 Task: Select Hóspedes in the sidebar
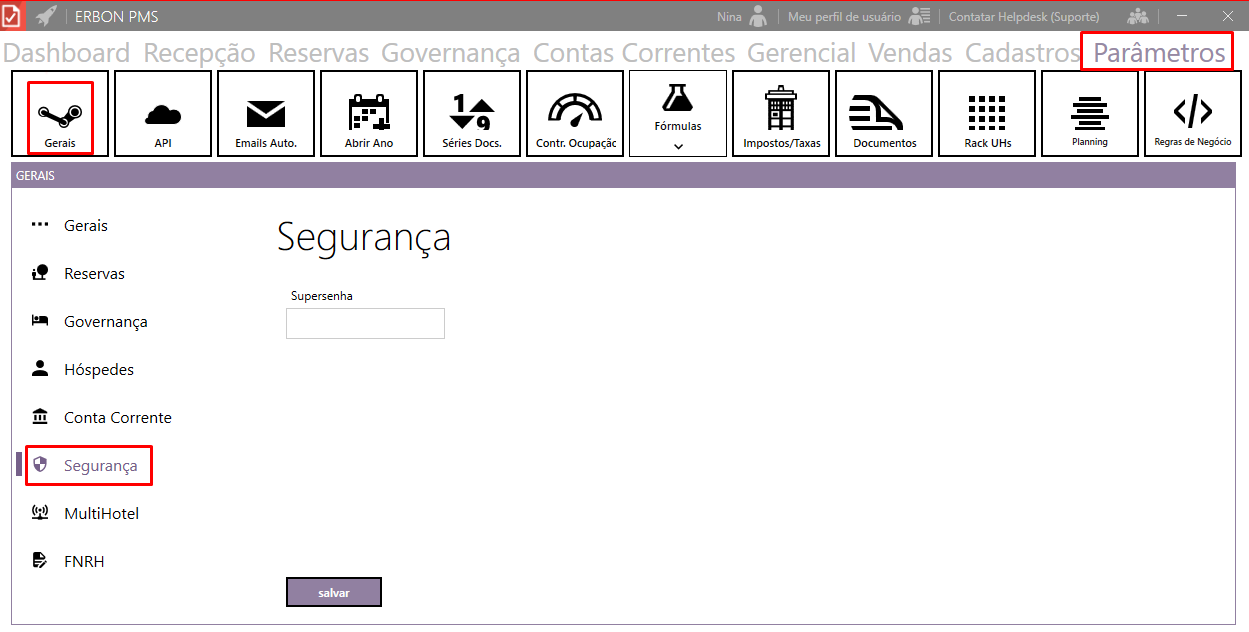[98, 370]
